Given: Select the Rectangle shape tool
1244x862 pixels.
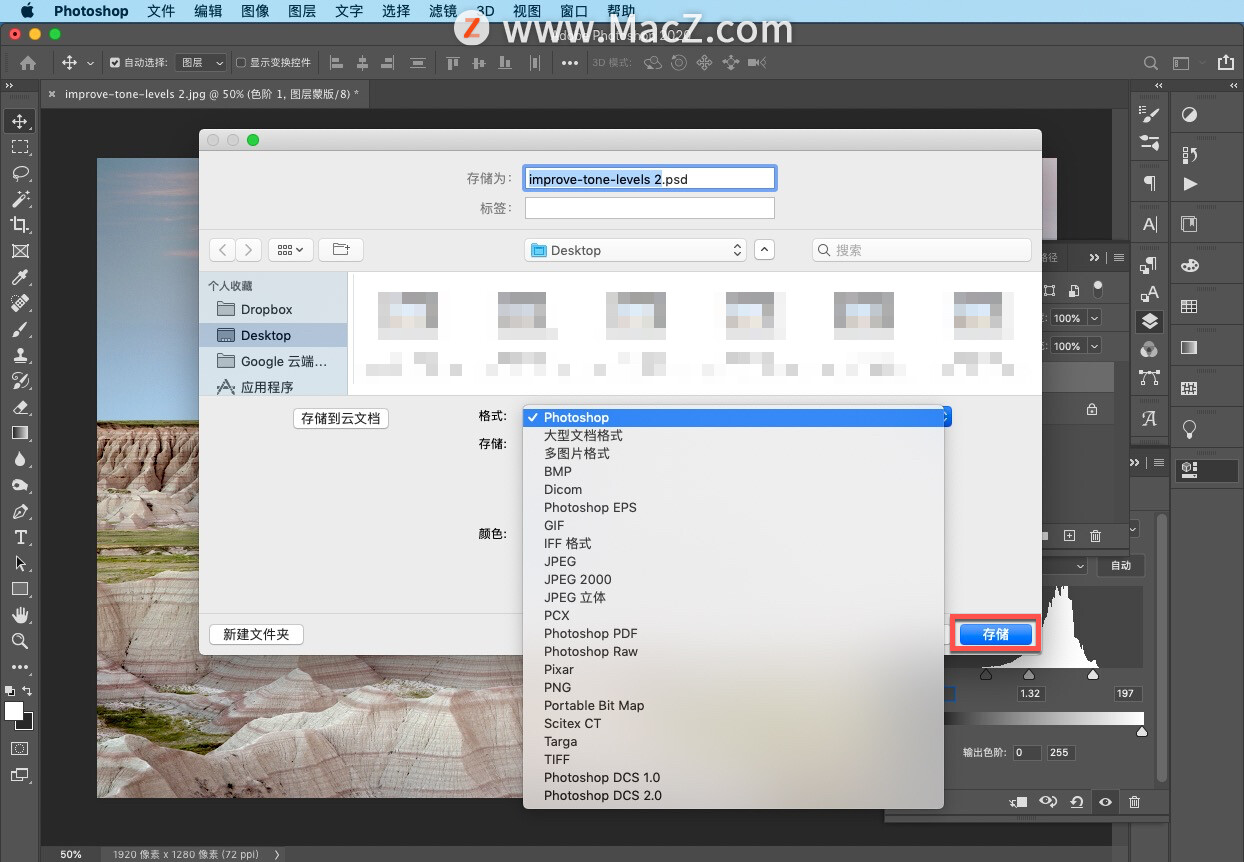Looking at the screenshot, I should (19, 589).
